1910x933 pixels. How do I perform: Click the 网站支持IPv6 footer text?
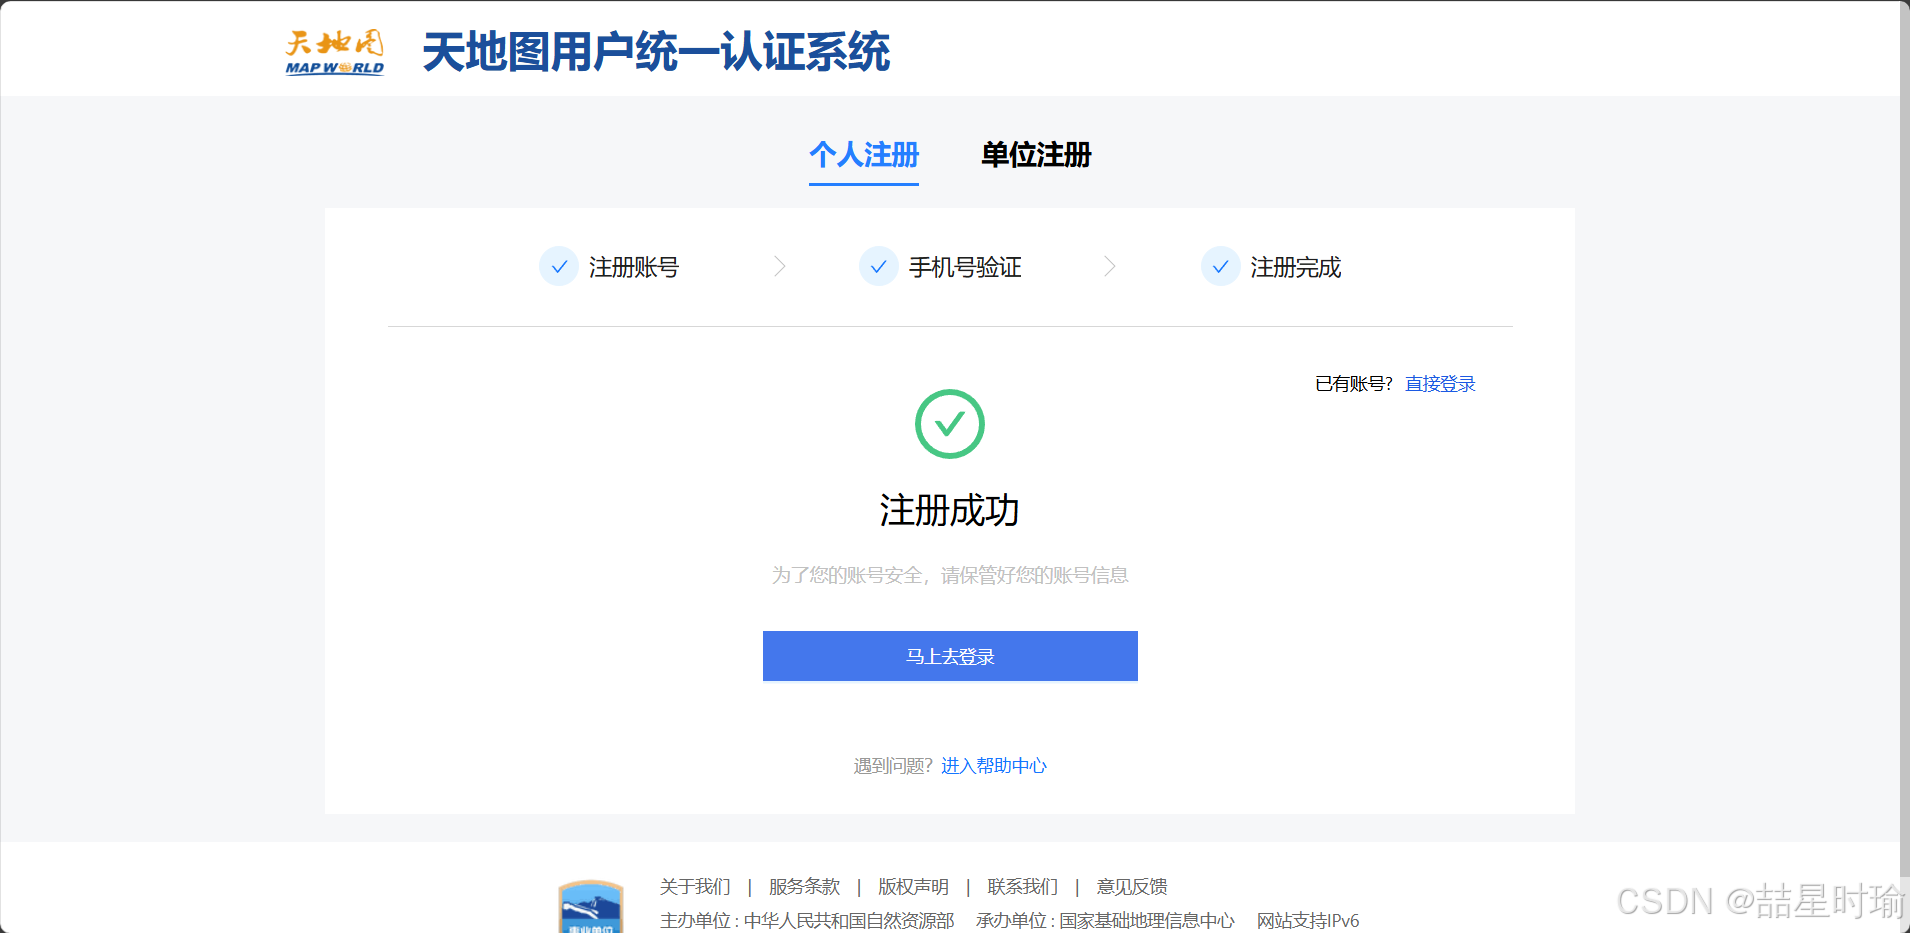(1308, 921)
